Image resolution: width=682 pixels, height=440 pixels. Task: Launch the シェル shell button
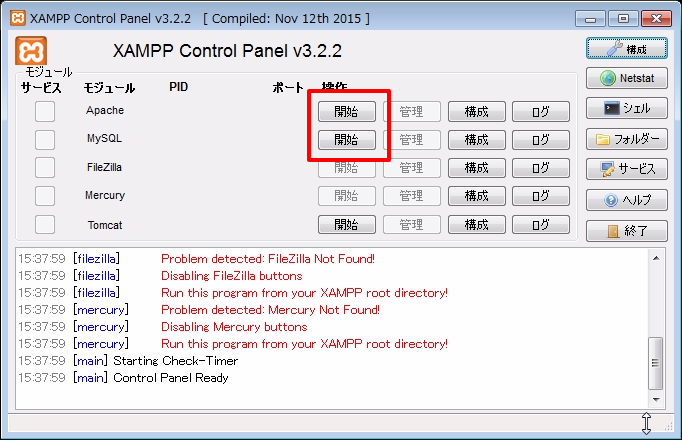click(626, 108)
